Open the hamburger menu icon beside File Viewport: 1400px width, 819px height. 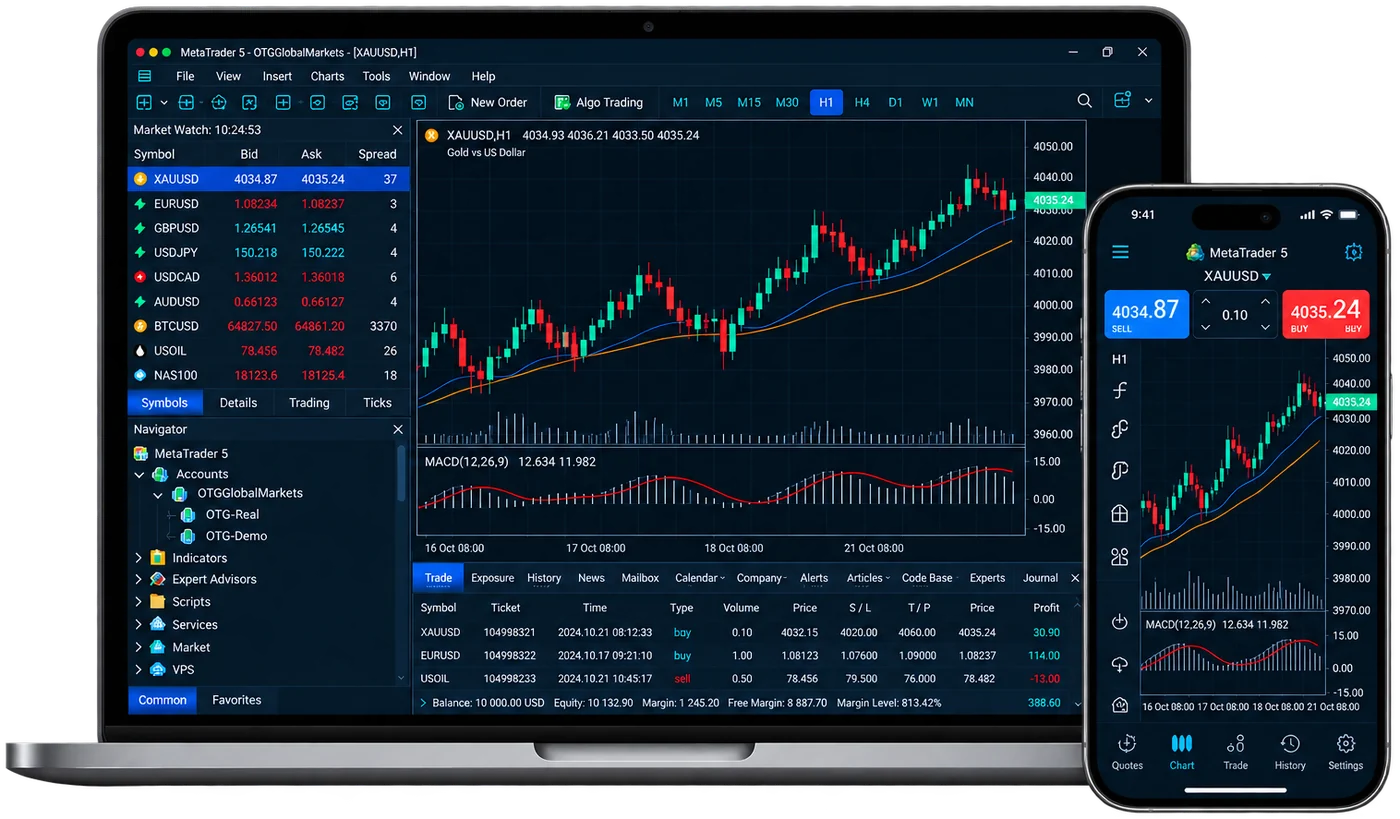pyautogui.click(x=145, y=76)
